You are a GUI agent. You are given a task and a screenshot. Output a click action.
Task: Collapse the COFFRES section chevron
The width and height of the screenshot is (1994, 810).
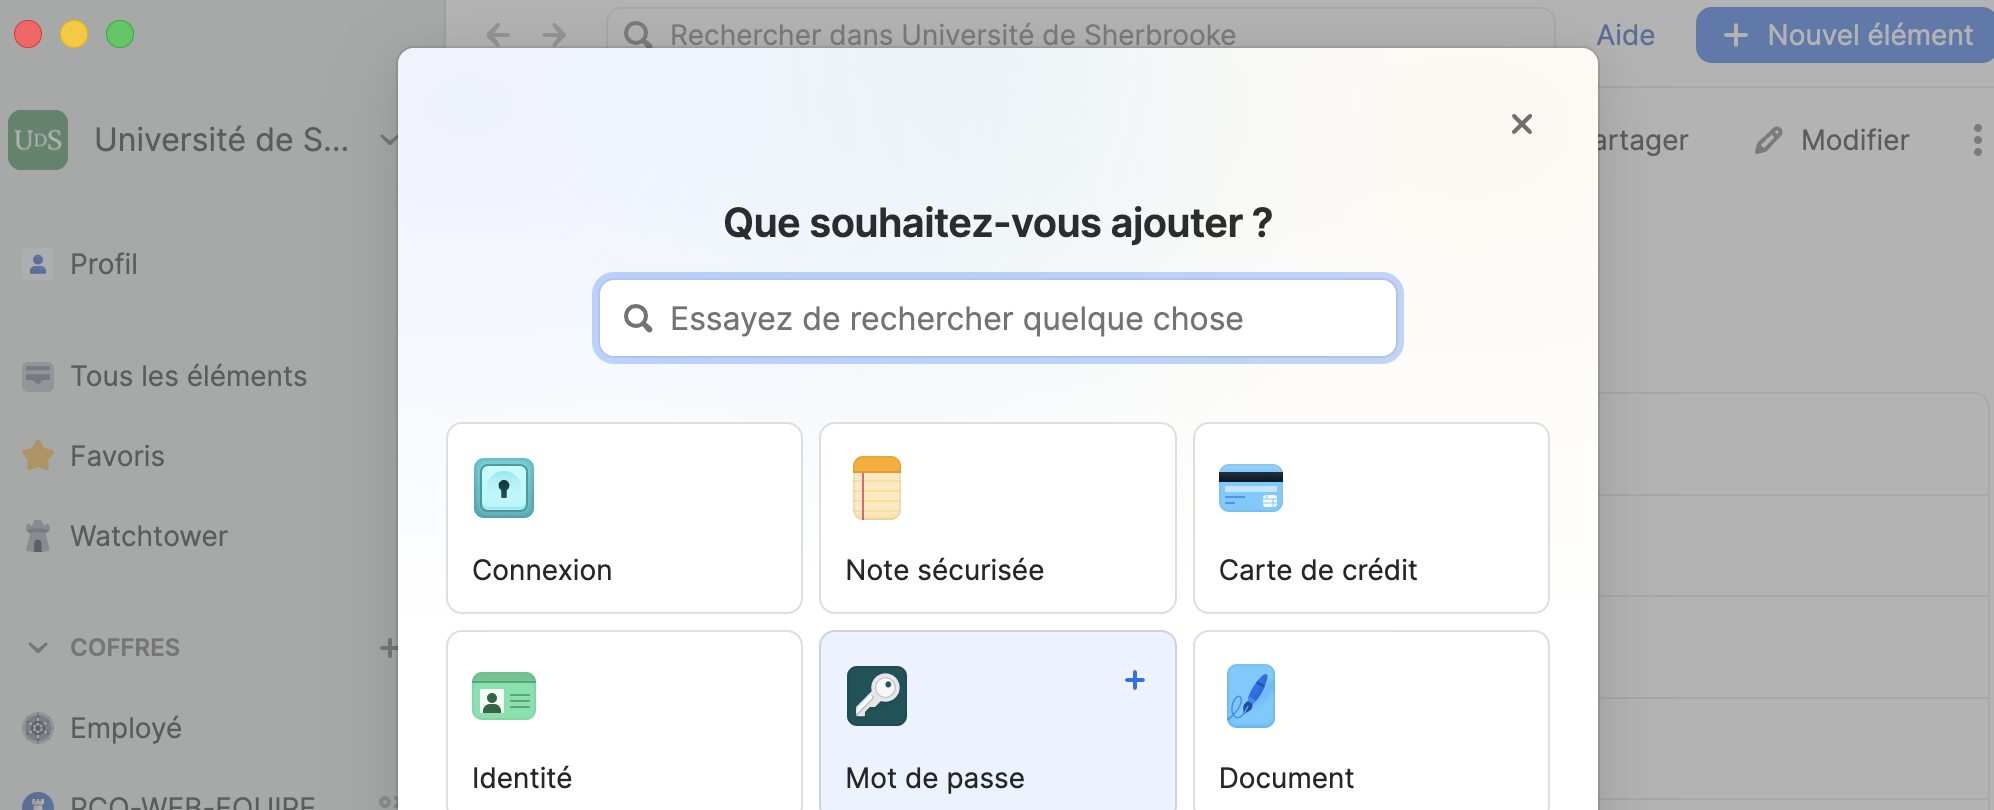pos(38,648)
